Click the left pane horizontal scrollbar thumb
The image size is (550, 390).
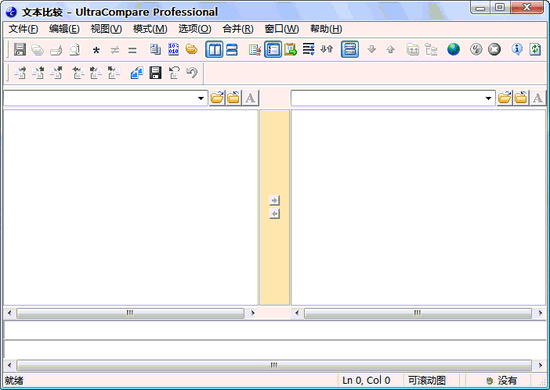(130, 313)
